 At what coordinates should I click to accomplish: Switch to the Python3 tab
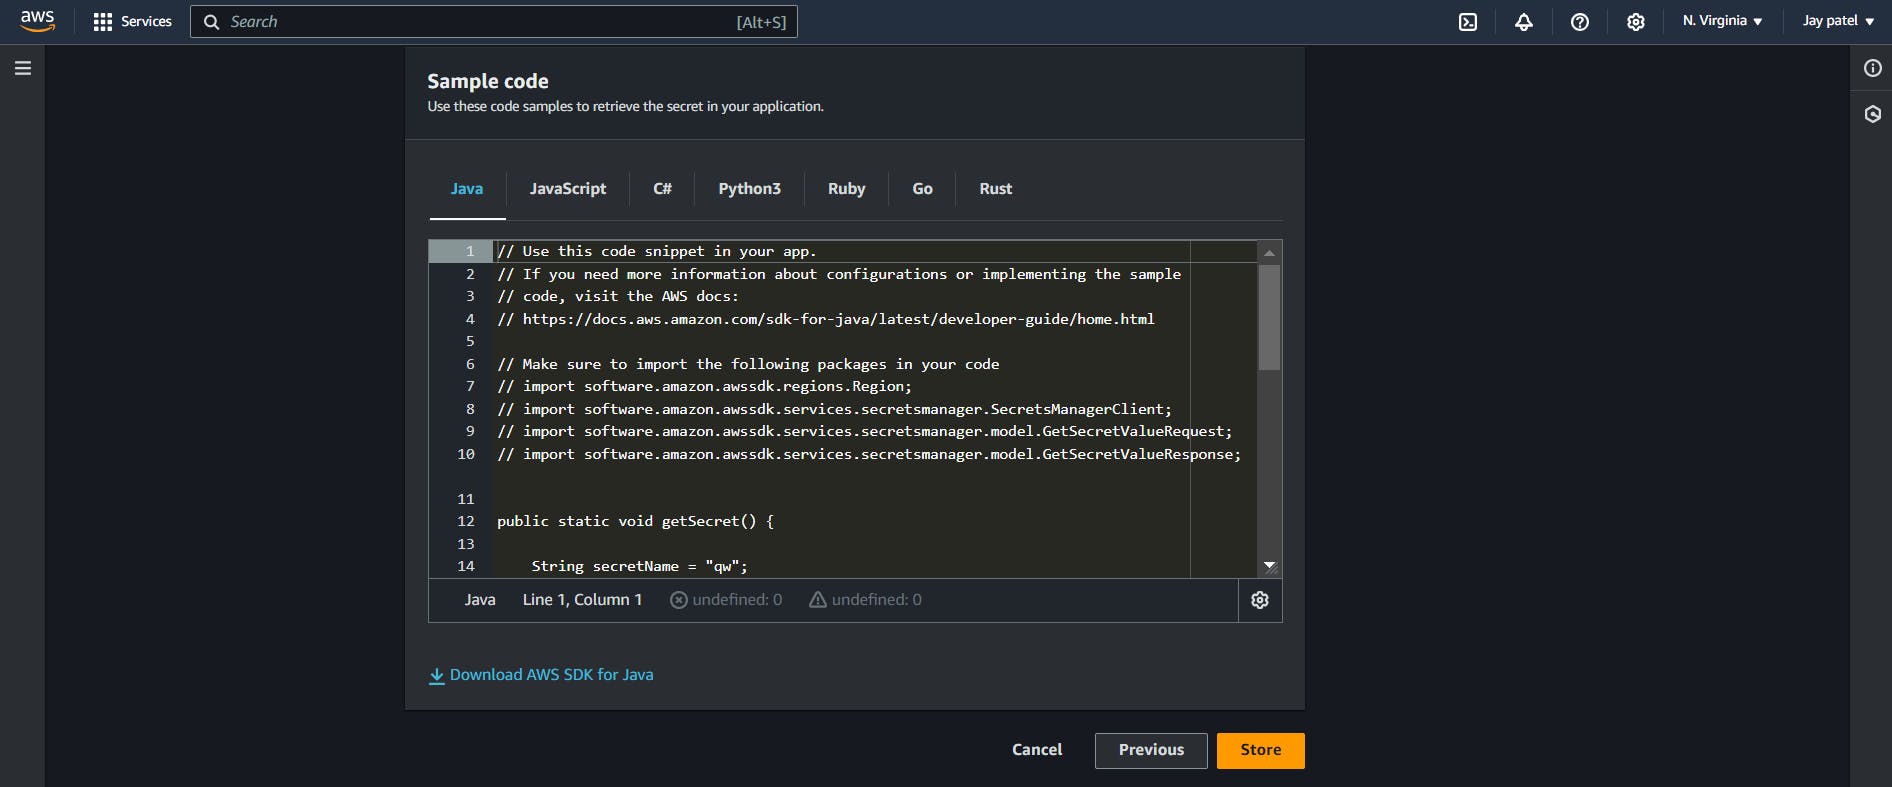pyautogui.click(x=749, y=189)
